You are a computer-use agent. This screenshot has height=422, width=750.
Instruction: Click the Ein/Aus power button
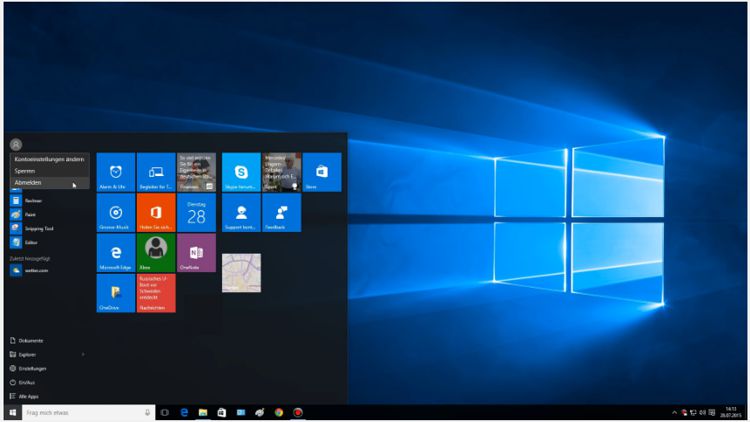(x=27, y=382)
